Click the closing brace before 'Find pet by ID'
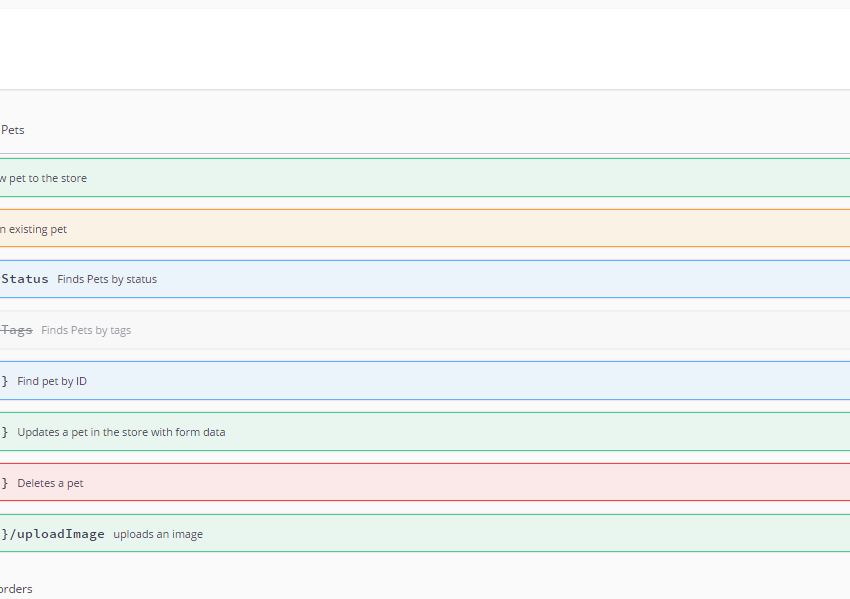Image resolution: width=850 pixels, height=599 pixels. 5,381
